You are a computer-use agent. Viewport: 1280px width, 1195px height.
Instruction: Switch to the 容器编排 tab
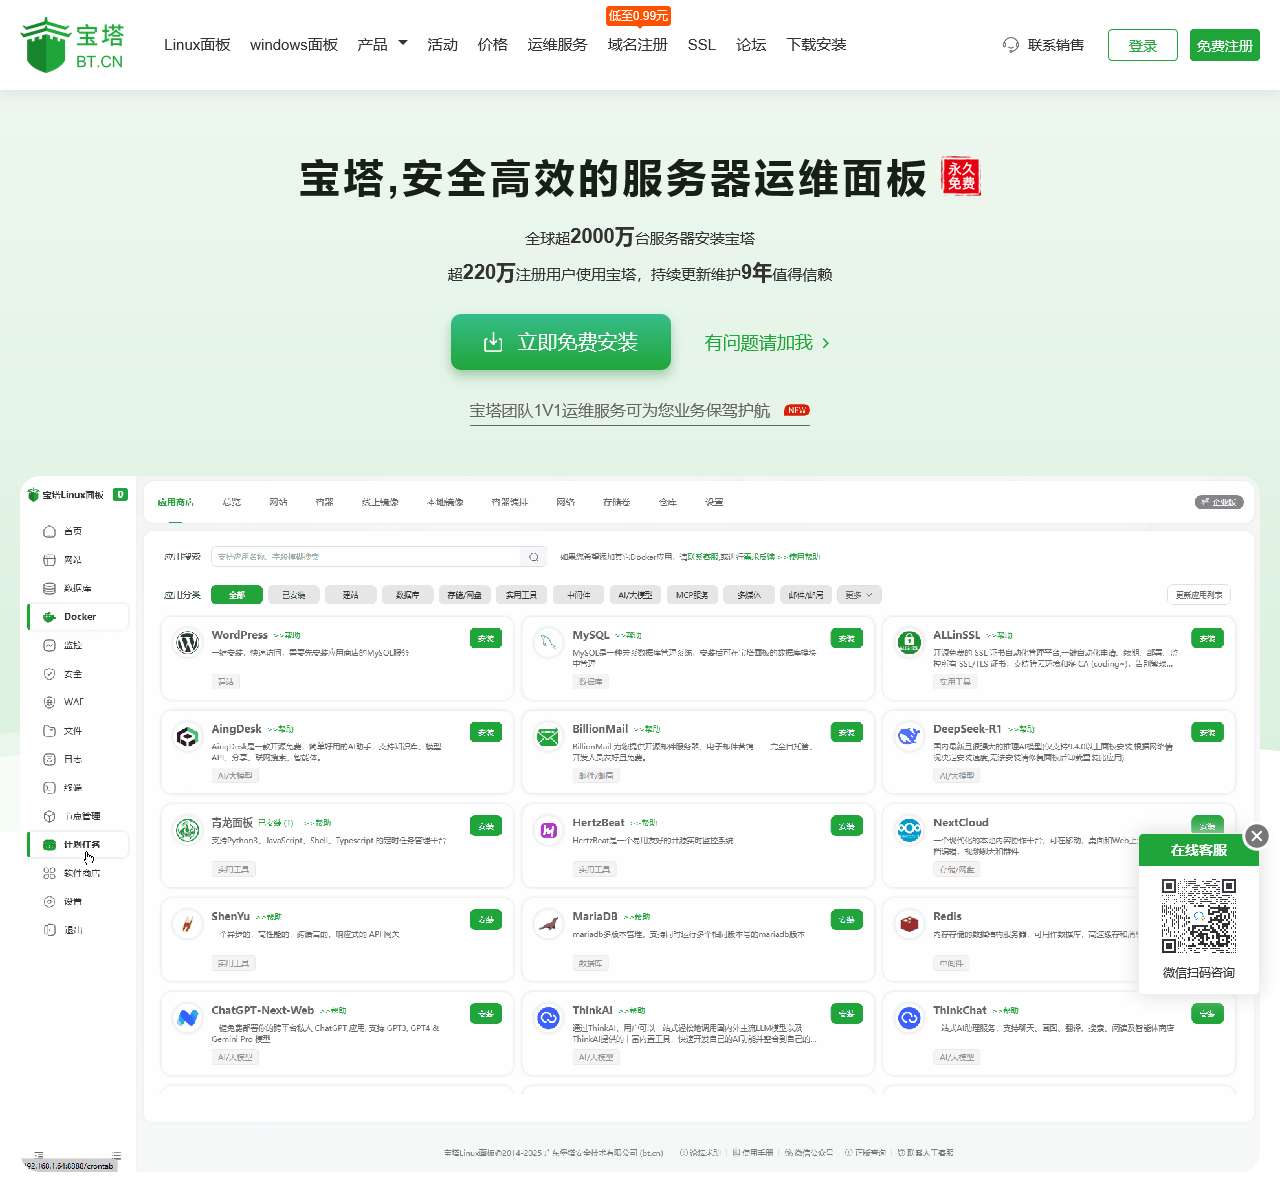click(510, 502)
